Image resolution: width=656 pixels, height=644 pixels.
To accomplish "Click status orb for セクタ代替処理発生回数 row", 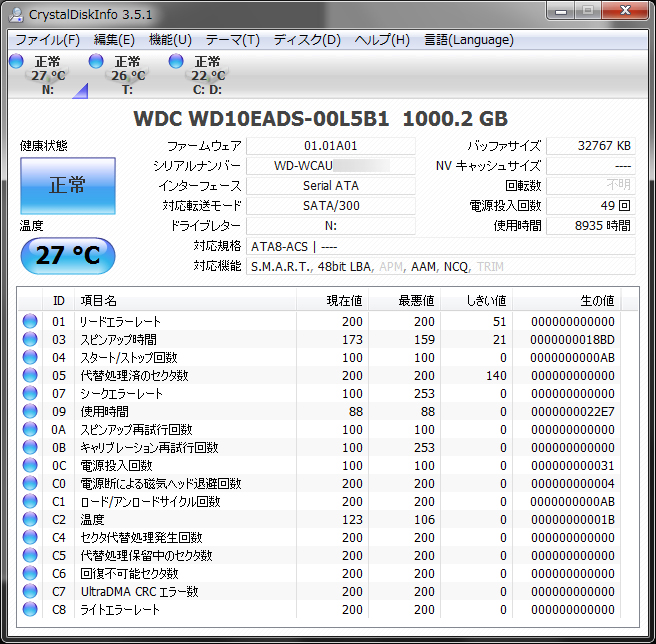I will [30, 537].
